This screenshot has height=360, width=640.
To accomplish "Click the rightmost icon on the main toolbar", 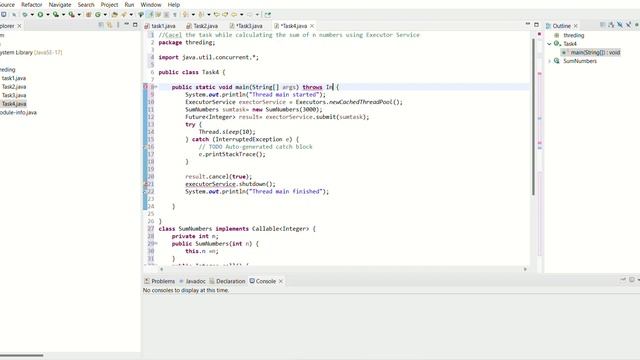I will pos(267,14).
